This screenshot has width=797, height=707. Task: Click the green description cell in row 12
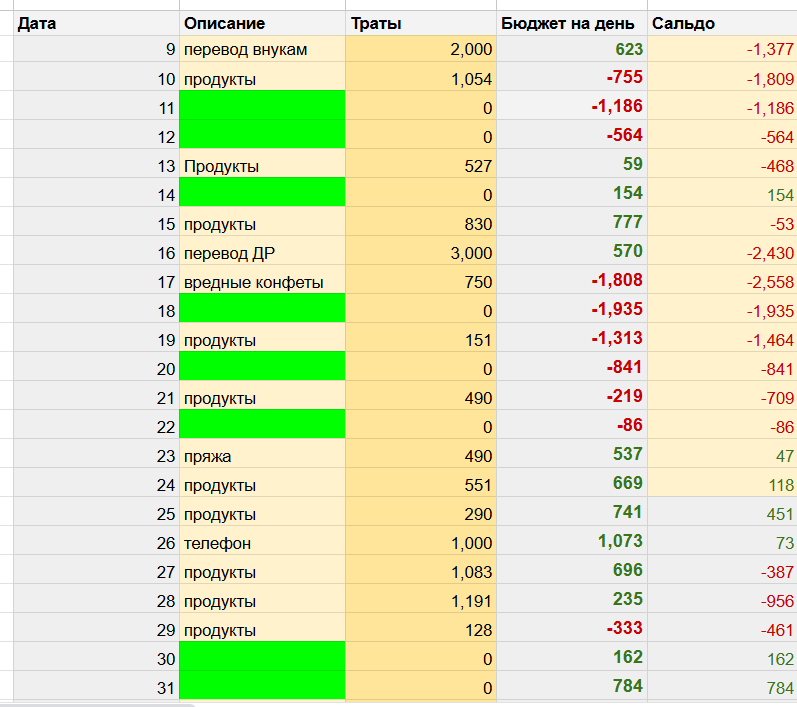coord(262,134)
